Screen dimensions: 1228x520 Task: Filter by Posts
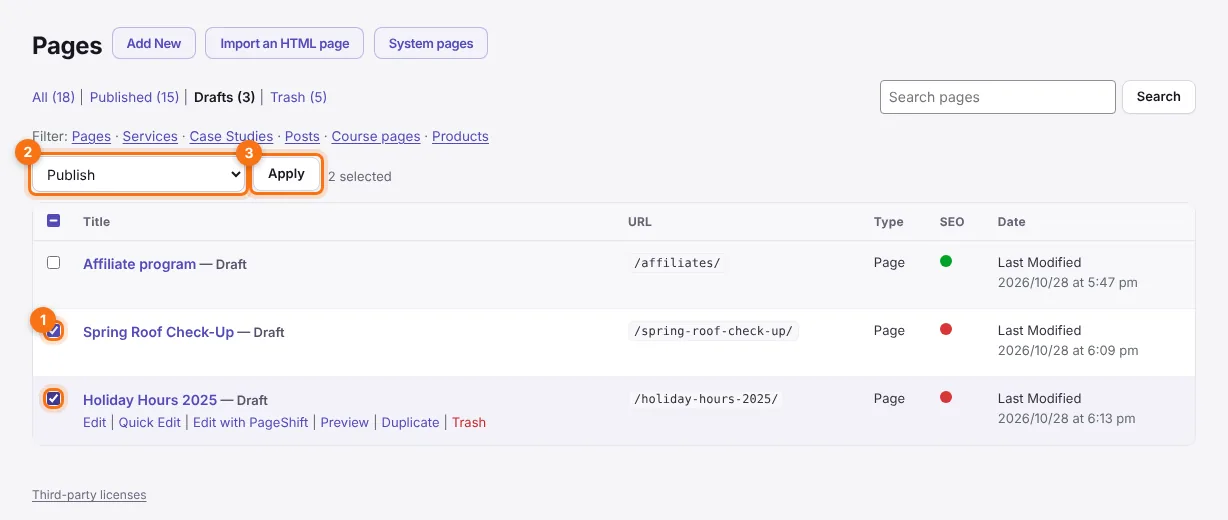tap(302, 136)
